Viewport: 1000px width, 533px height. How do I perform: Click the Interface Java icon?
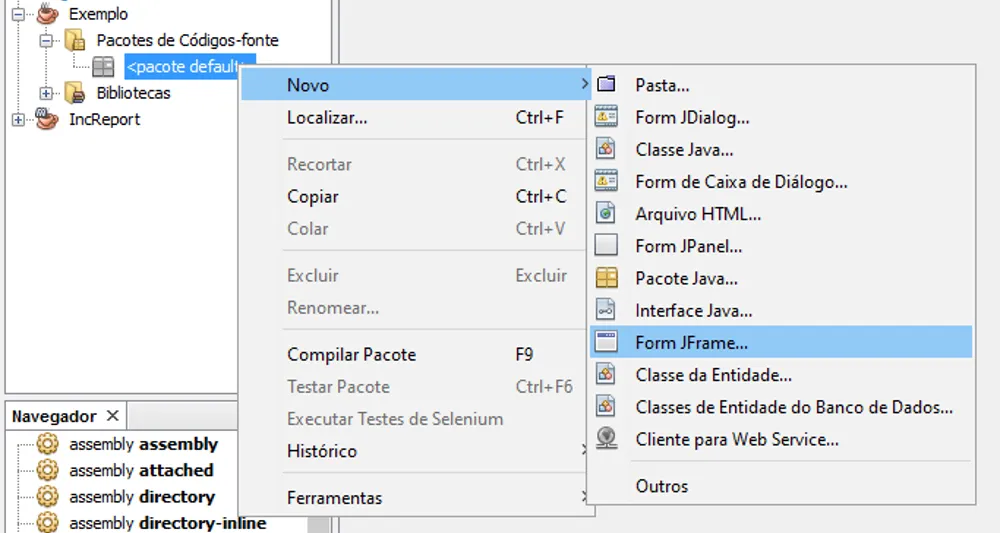(x=606, y=310)
